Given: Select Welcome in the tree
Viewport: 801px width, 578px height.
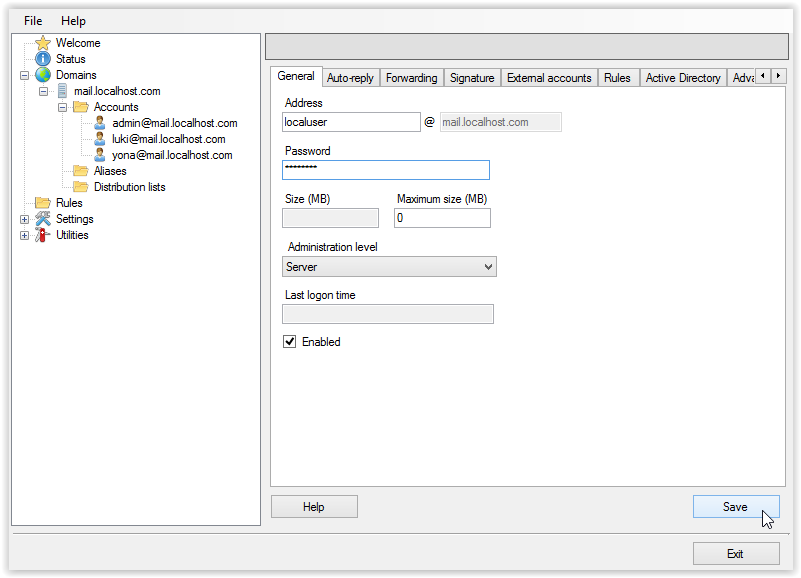Looking at the screenshot, I should pos(78,43).
